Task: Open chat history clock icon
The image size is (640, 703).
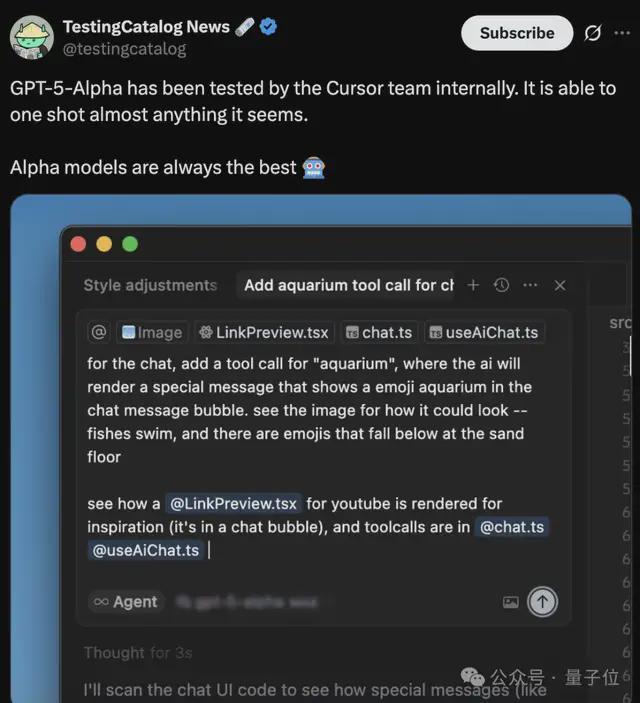Action: coord(501,285)
